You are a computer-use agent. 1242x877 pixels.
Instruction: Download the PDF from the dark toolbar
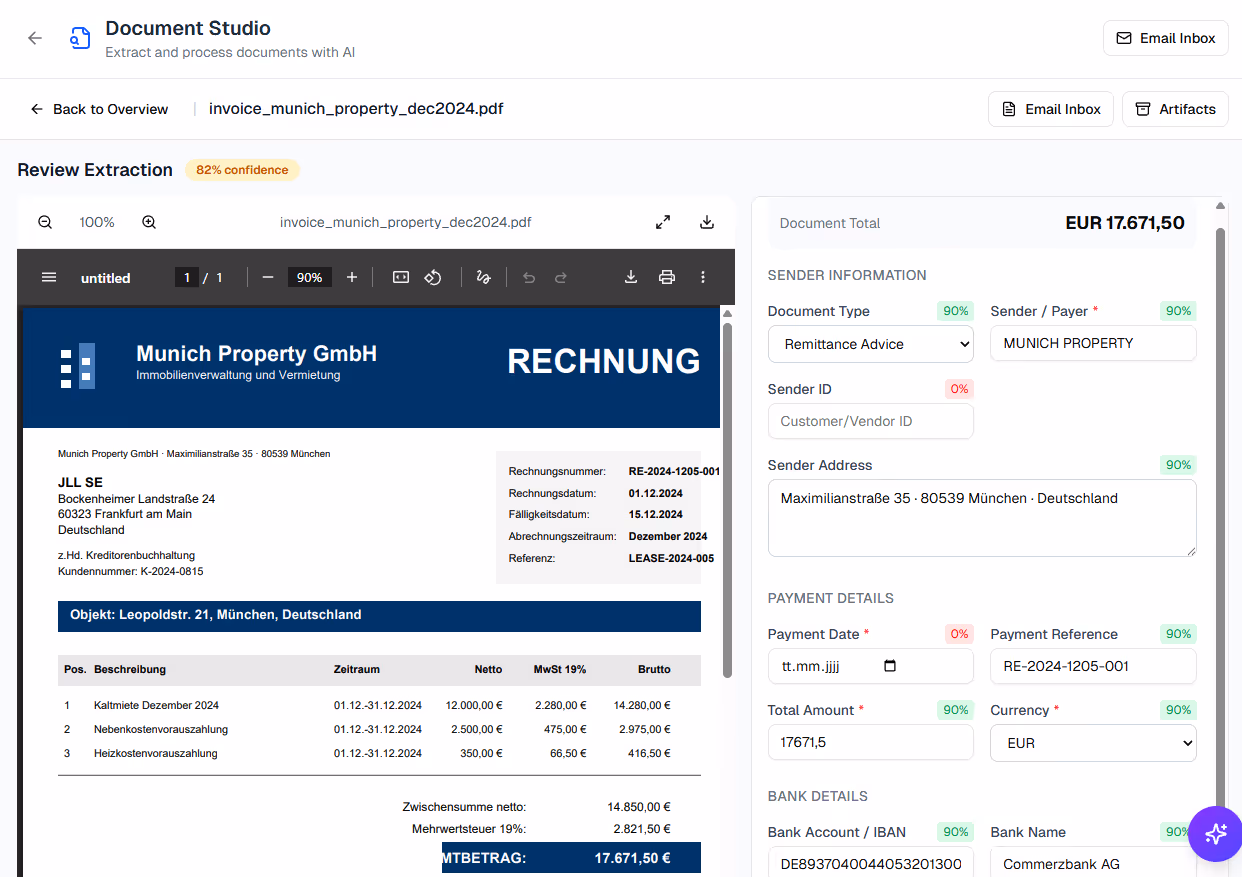[x=630, y=277]
